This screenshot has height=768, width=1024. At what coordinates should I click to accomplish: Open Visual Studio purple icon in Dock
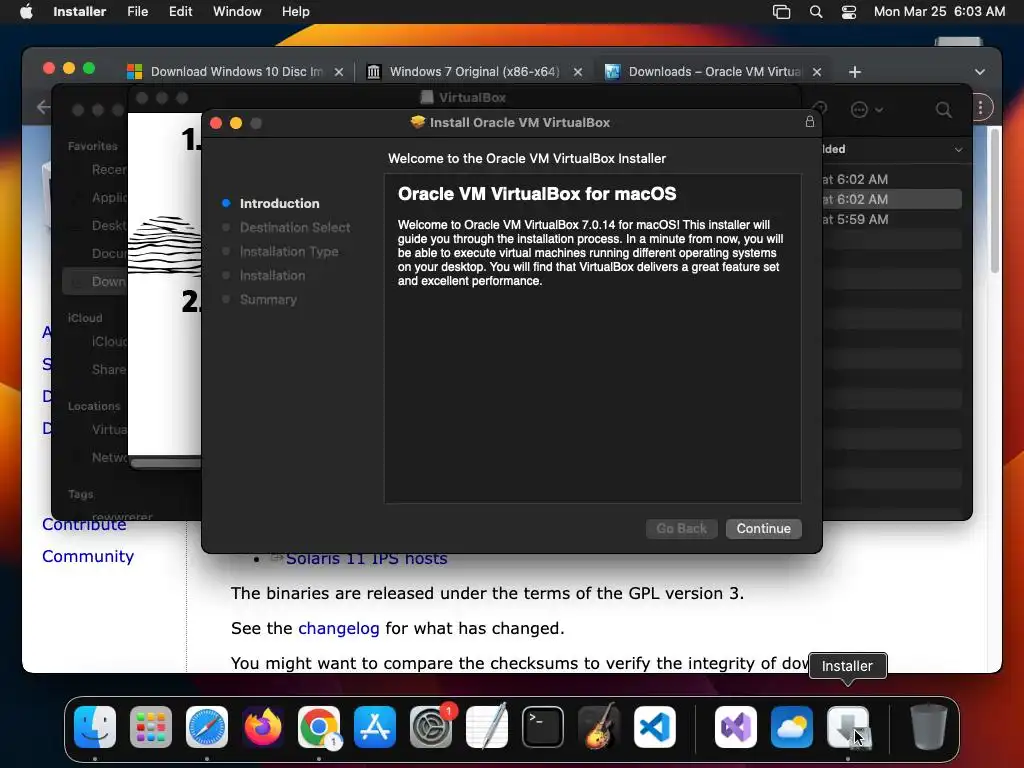(x=736, y=727)
